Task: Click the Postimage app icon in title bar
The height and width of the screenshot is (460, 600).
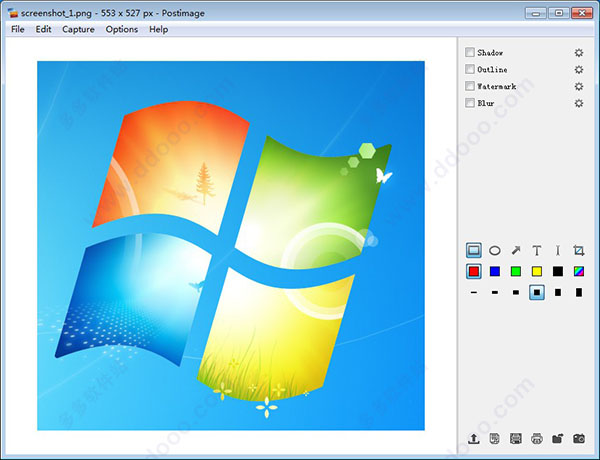Action: pos(13,13)
